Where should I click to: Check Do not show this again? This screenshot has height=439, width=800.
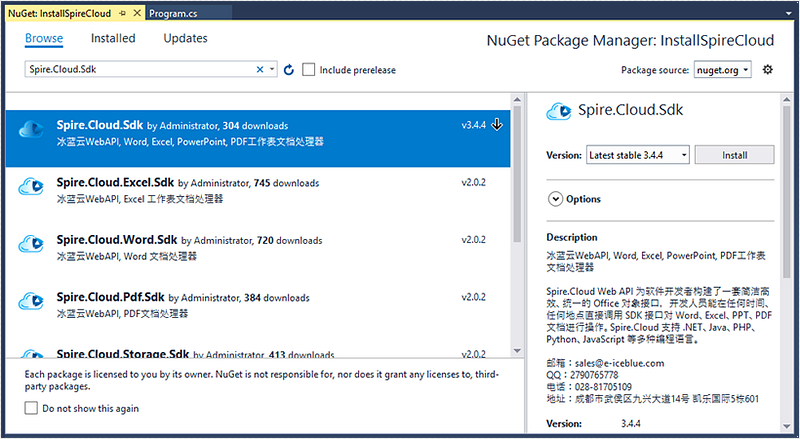31,408
